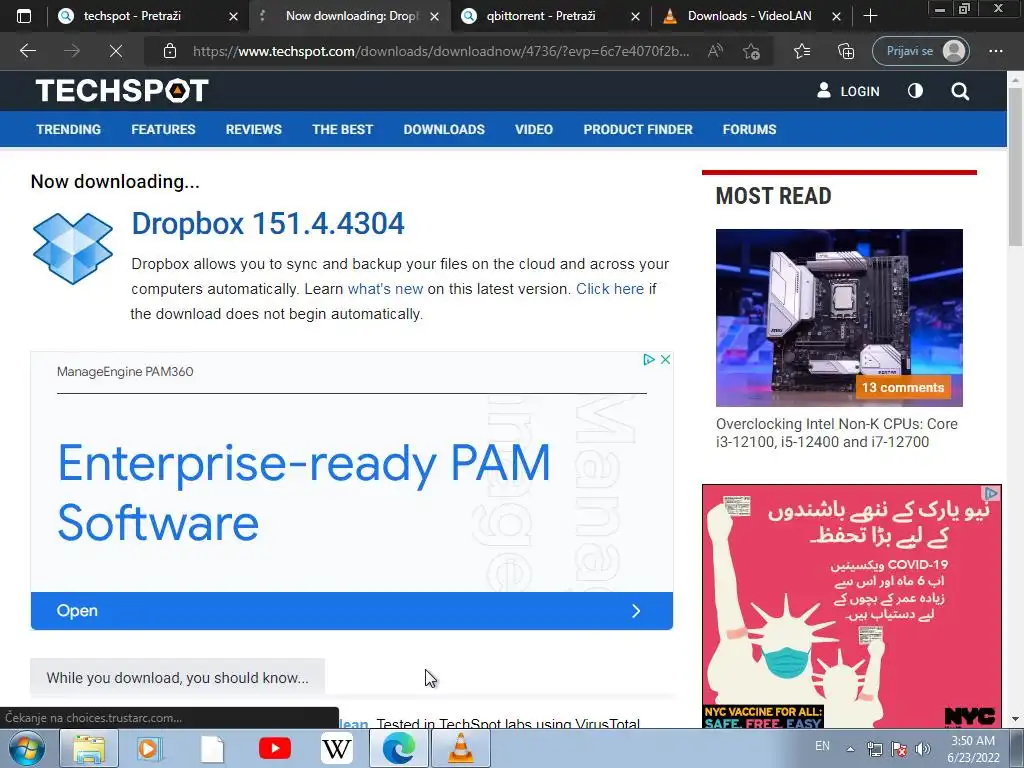Image resolution: width=1024 pixels, height=768 pixels.
Task: Open the Favorites list icon
Action: [802, 51]
